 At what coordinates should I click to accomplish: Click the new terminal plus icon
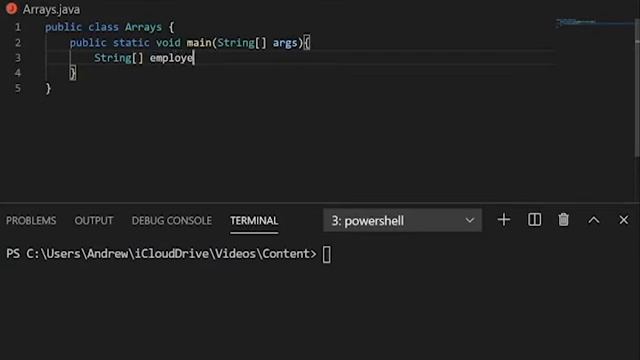tap(504, 220)
